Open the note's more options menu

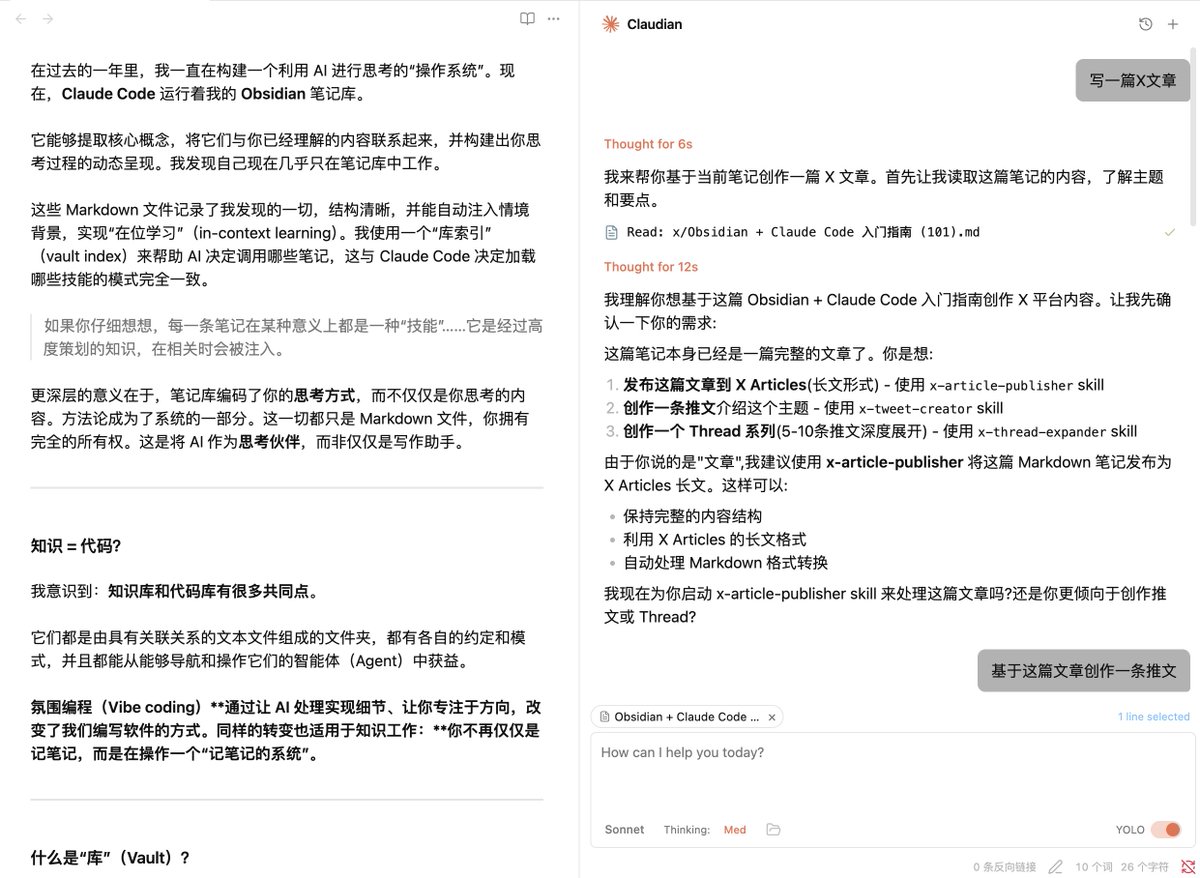[553, 19]
